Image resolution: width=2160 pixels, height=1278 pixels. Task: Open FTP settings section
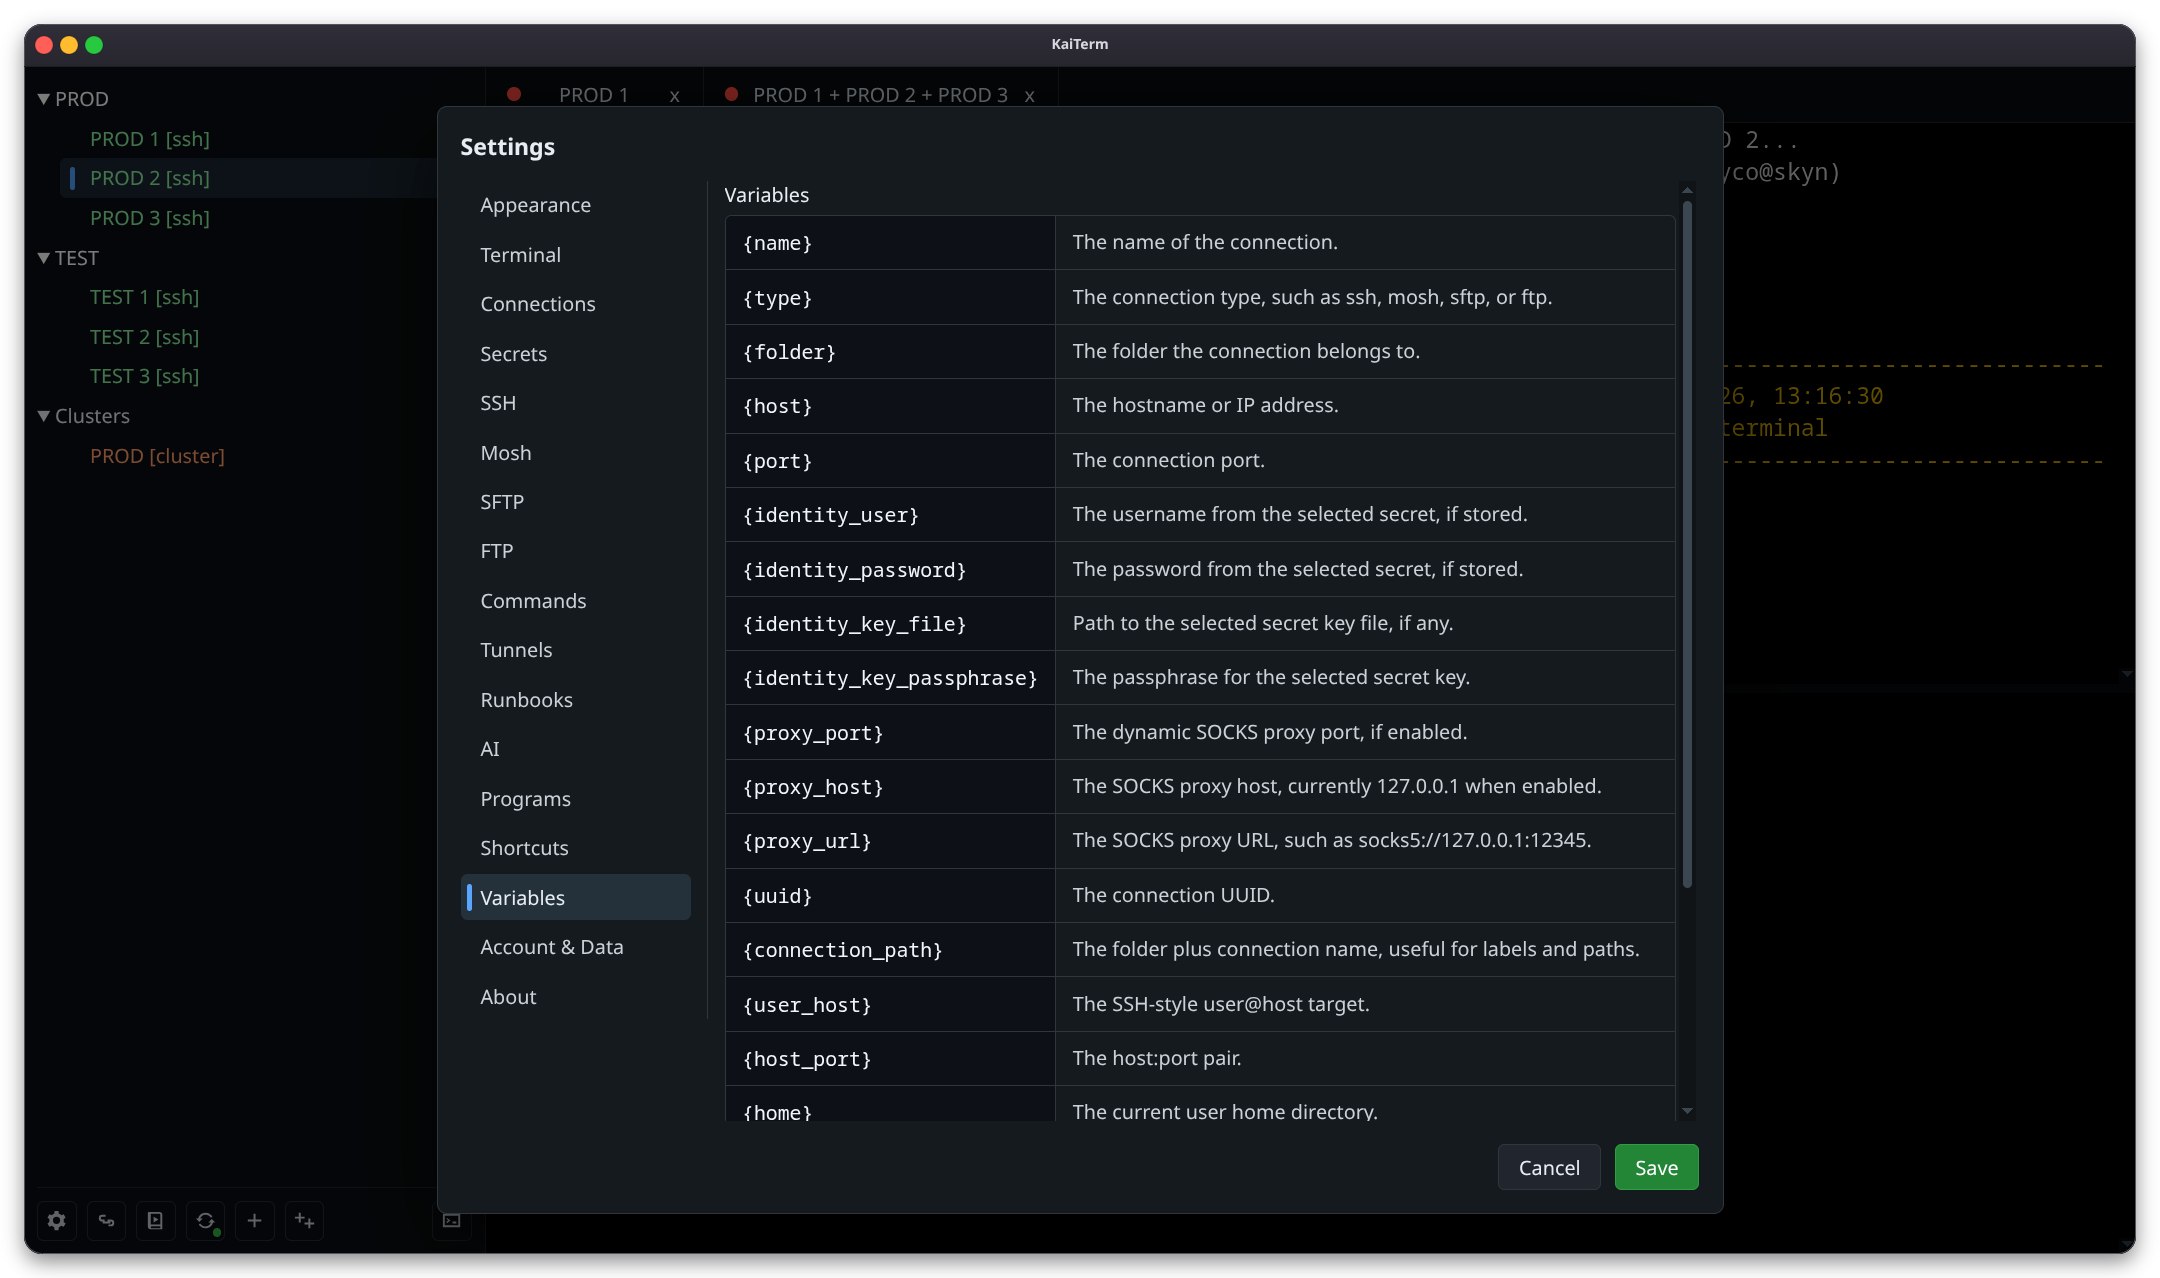coord(576,551)
